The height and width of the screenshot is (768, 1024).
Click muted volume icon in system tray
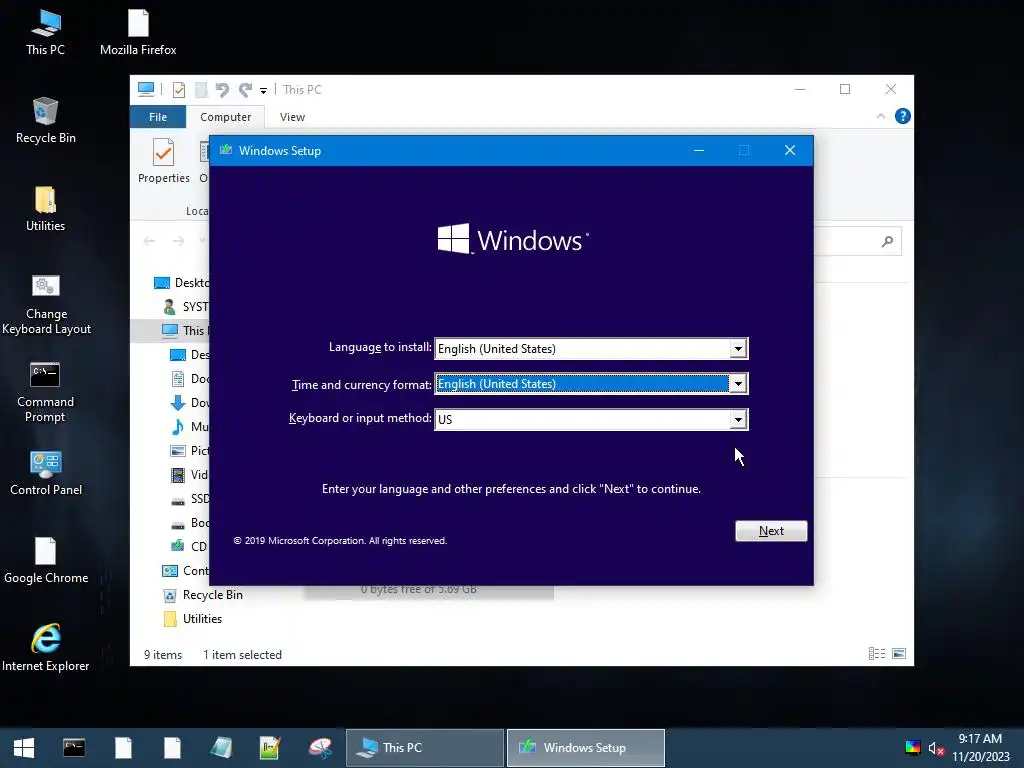pos(936,748)
